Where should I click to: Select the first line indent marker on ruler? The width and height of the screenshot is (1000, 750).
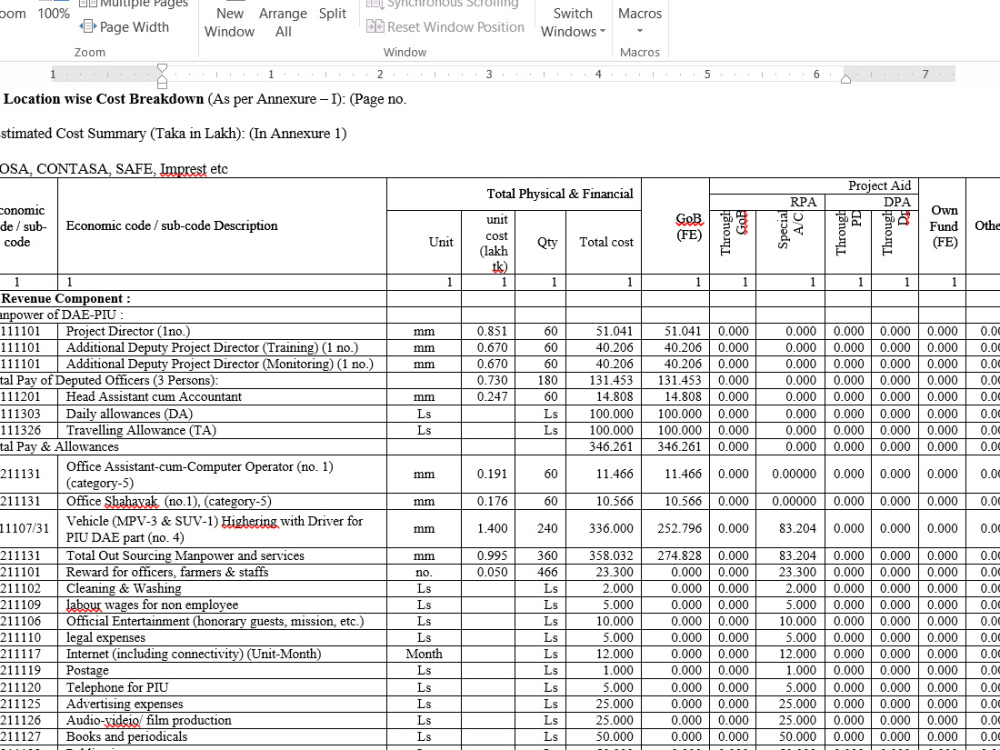[162, 68]
